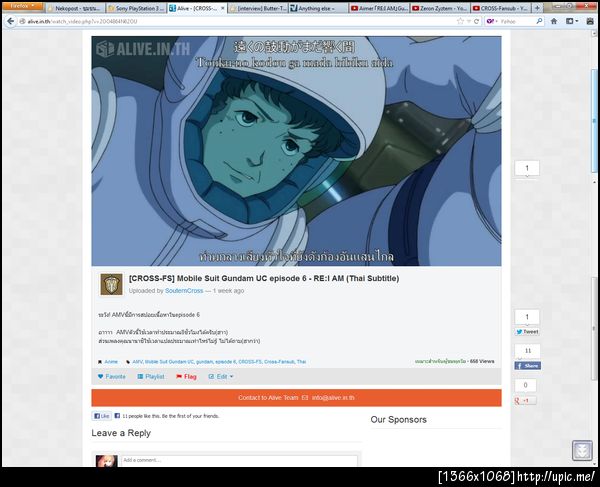This screenshot has width=600, height=487.
Task: Switch to the Zeron Zystem YouTube tab
Action: (440, 8)
